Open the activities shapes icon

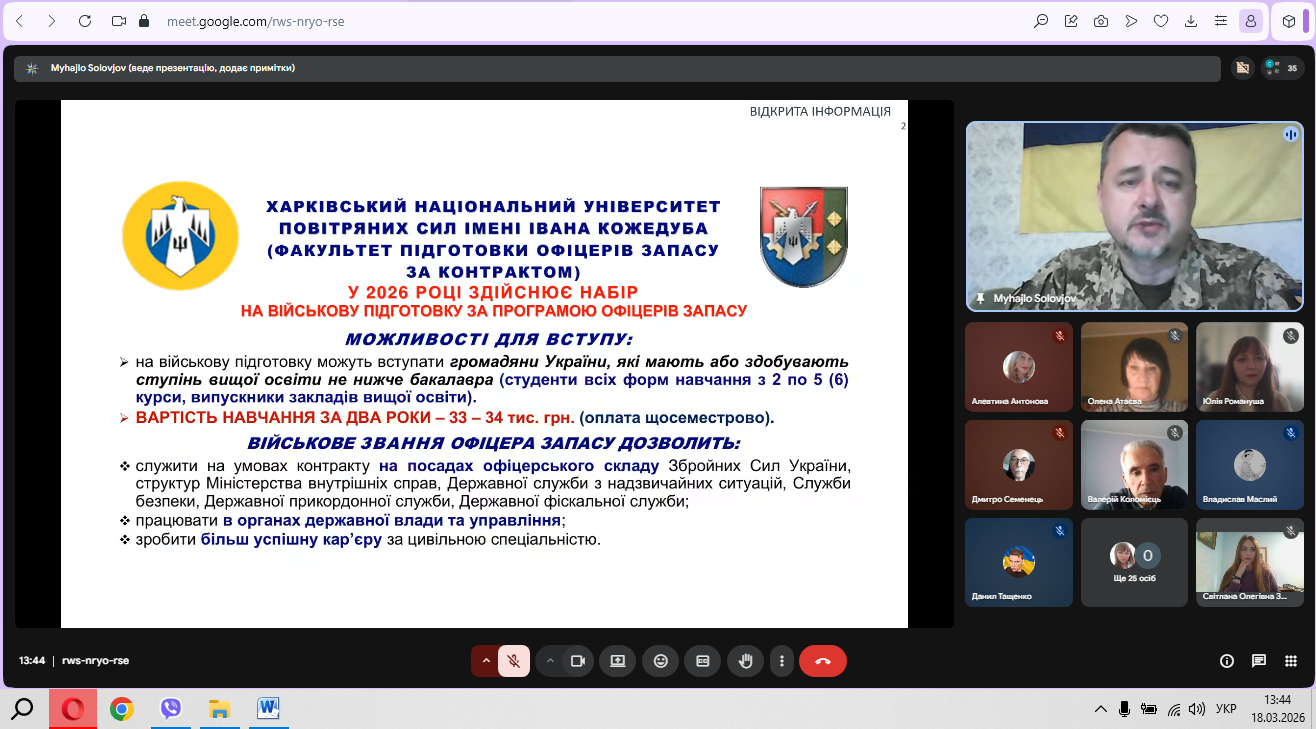point(1291,661)
